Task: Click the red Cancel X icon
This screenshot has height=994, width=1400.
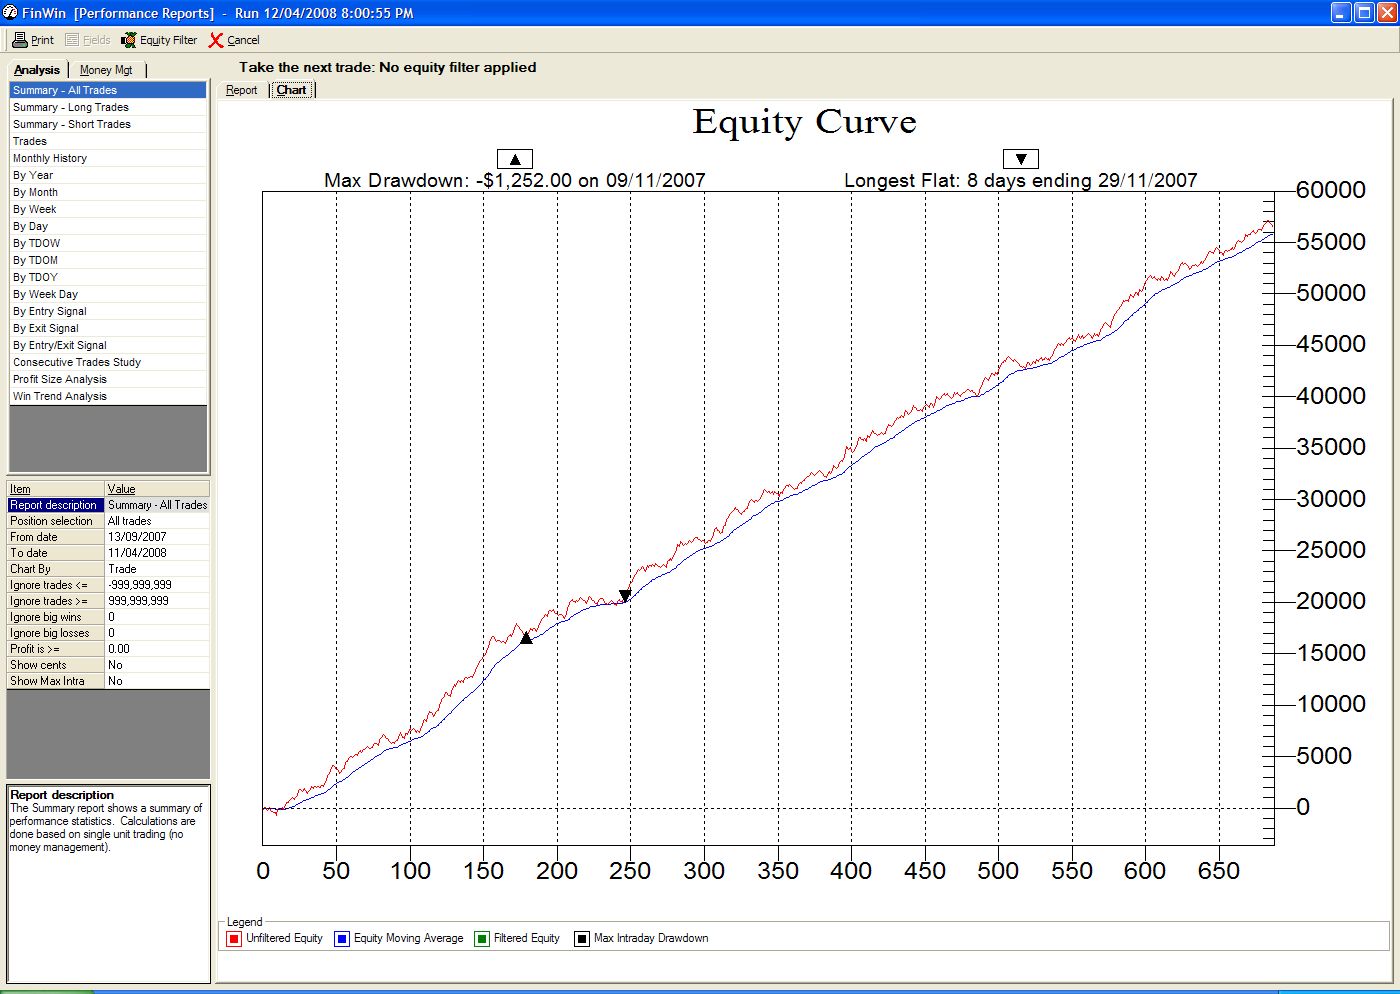Action: tap(216, 40)
